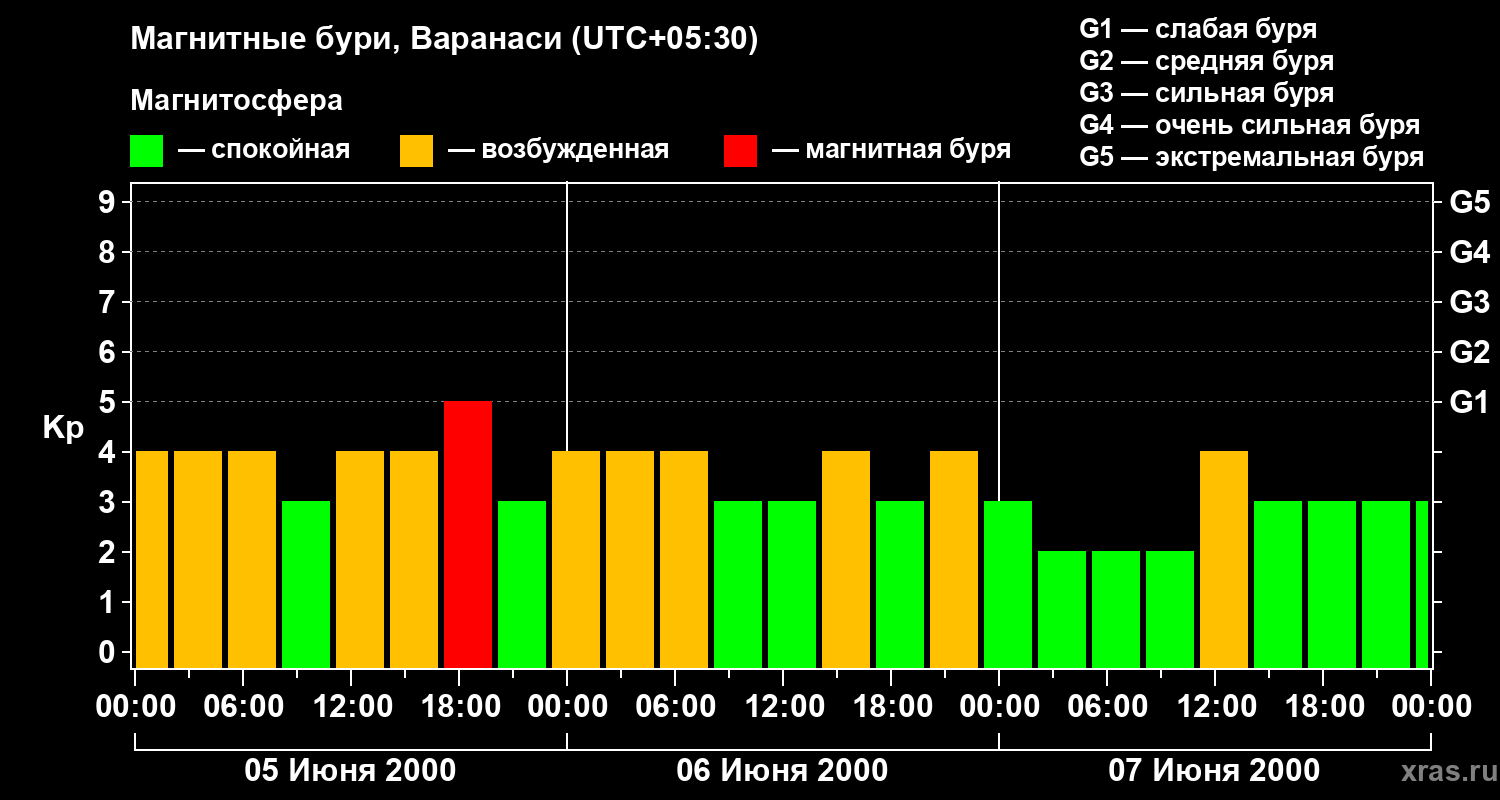
Task: Click 06:00 time label of 06 Июня
Action: [675, 706]
